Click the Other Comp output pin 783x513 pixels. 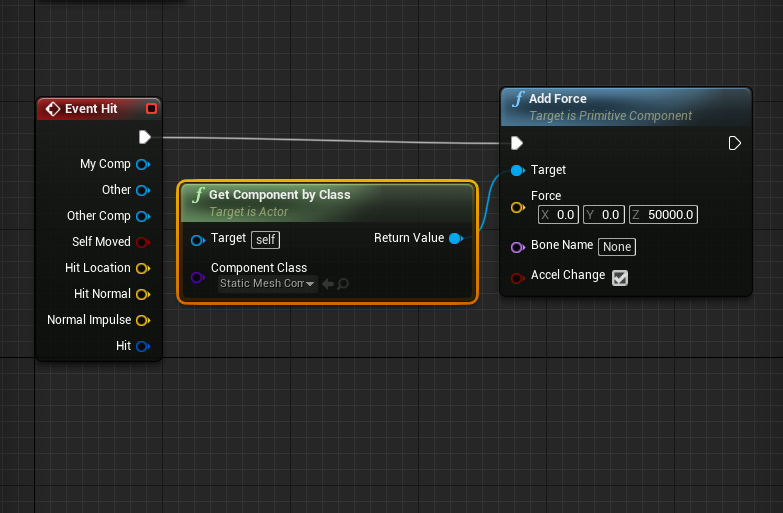click(143, 216)
